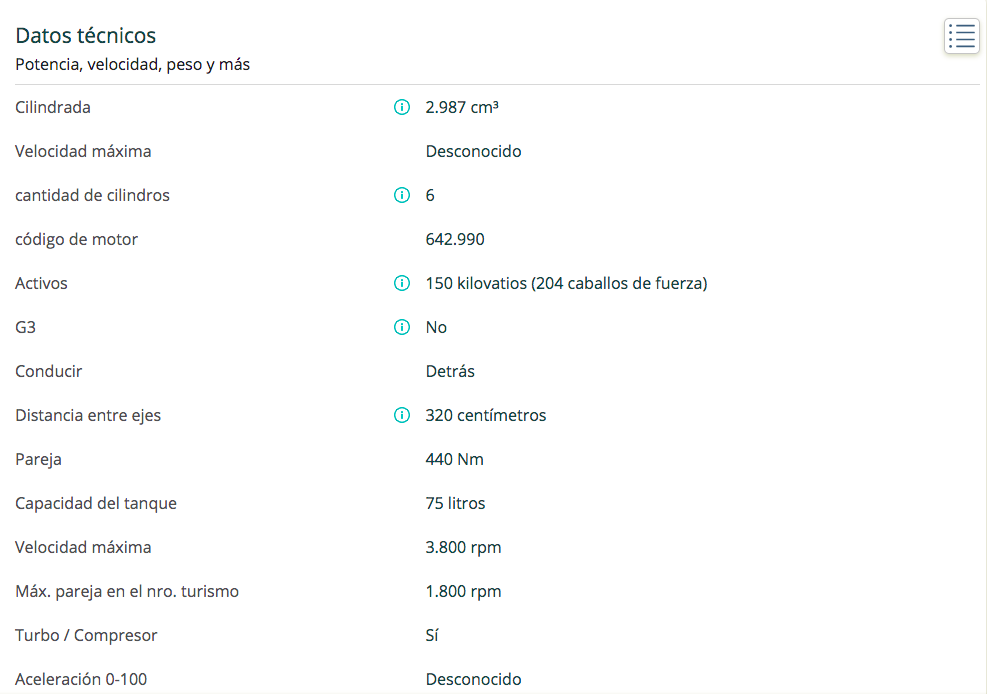Select the 440 Nm torque value
The width and height of the screenshot is (987, 698).
coord(454,459)
